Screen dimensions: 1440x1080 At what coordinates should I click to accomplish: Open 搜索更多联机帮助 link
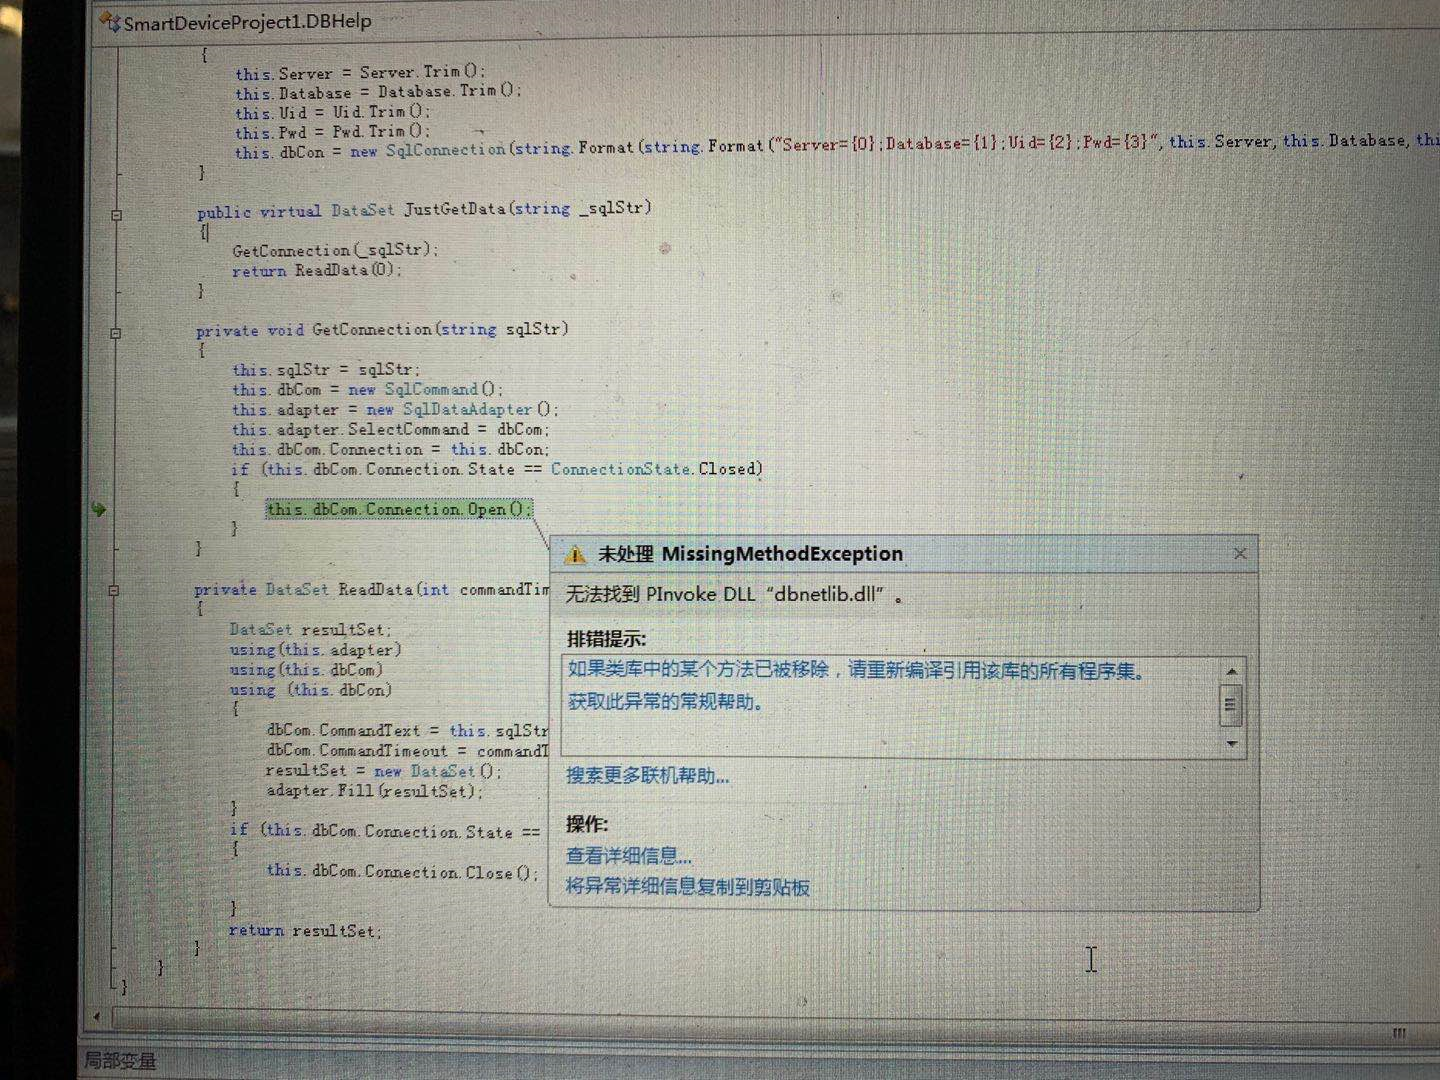[647, 775]
